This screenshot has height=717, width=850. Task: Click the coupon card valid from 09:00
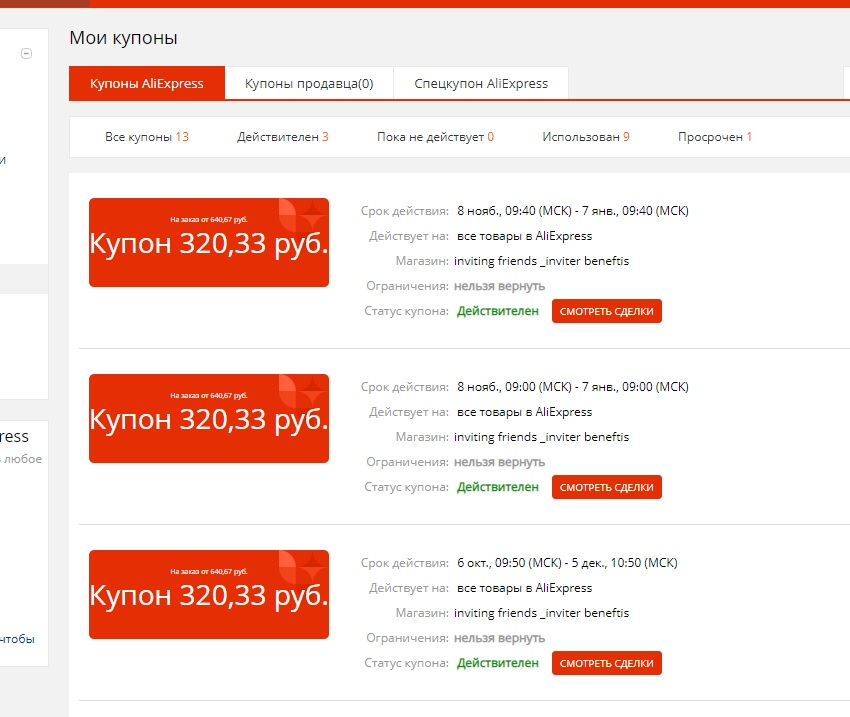(209, 418)
